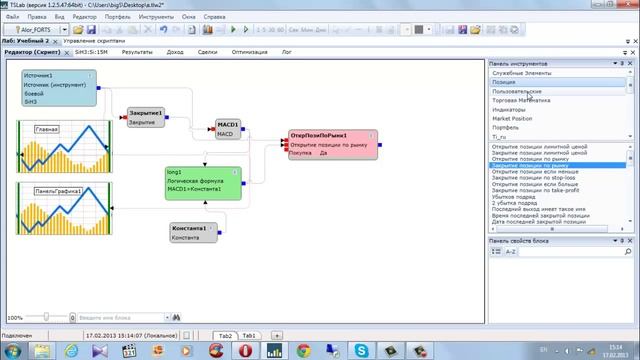Viewport: 640px width, 360px height.
Task: Select the Служебные Элементы category
Action: click(522, 73)
